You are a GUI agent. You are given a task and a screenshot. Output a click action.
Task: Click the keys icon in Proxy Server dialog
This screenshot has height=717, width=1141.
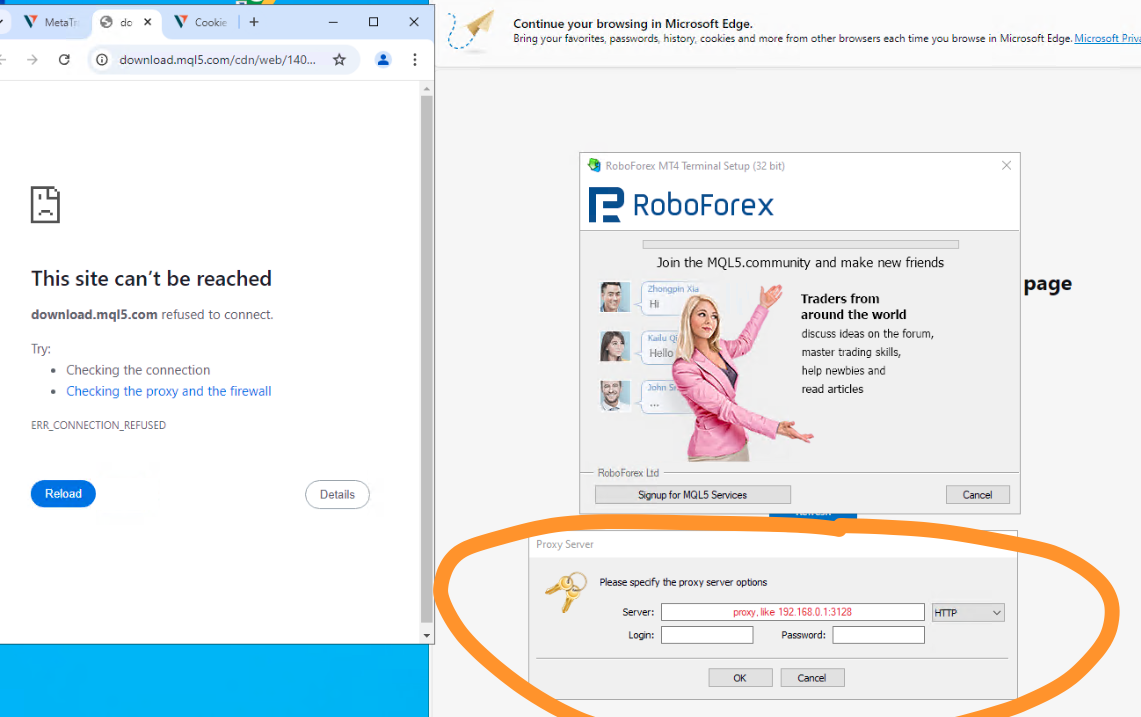566,591
